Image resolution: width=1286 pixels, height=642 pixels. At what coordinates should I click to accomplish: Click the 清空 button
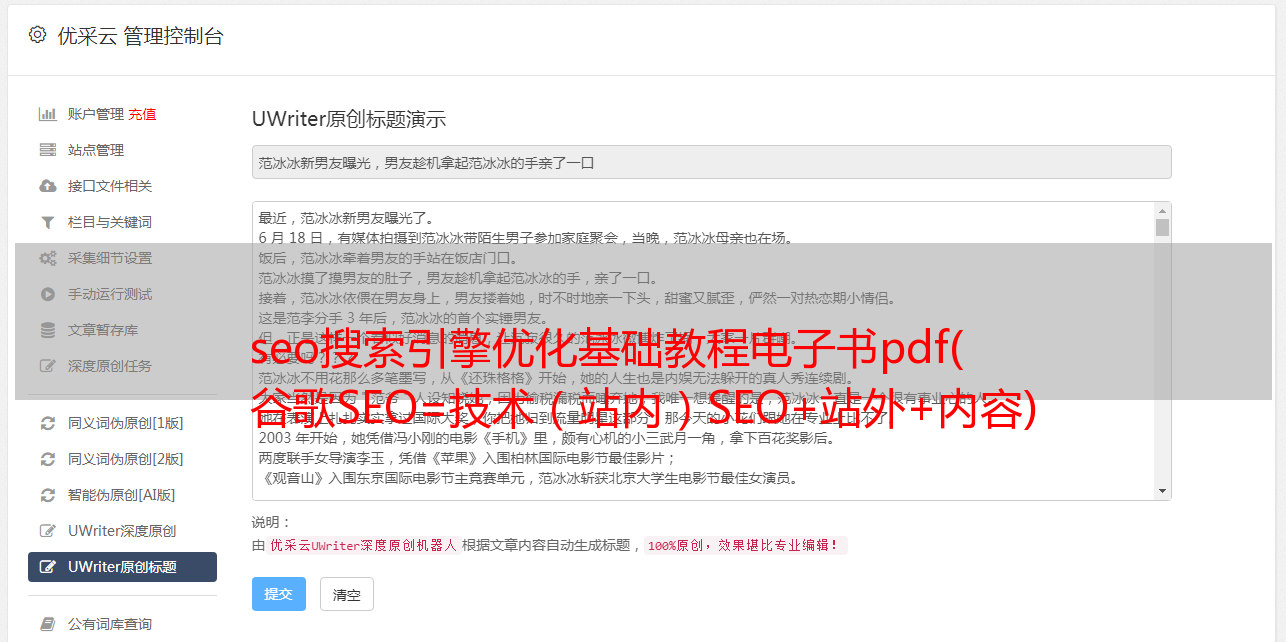coord(347,594)
